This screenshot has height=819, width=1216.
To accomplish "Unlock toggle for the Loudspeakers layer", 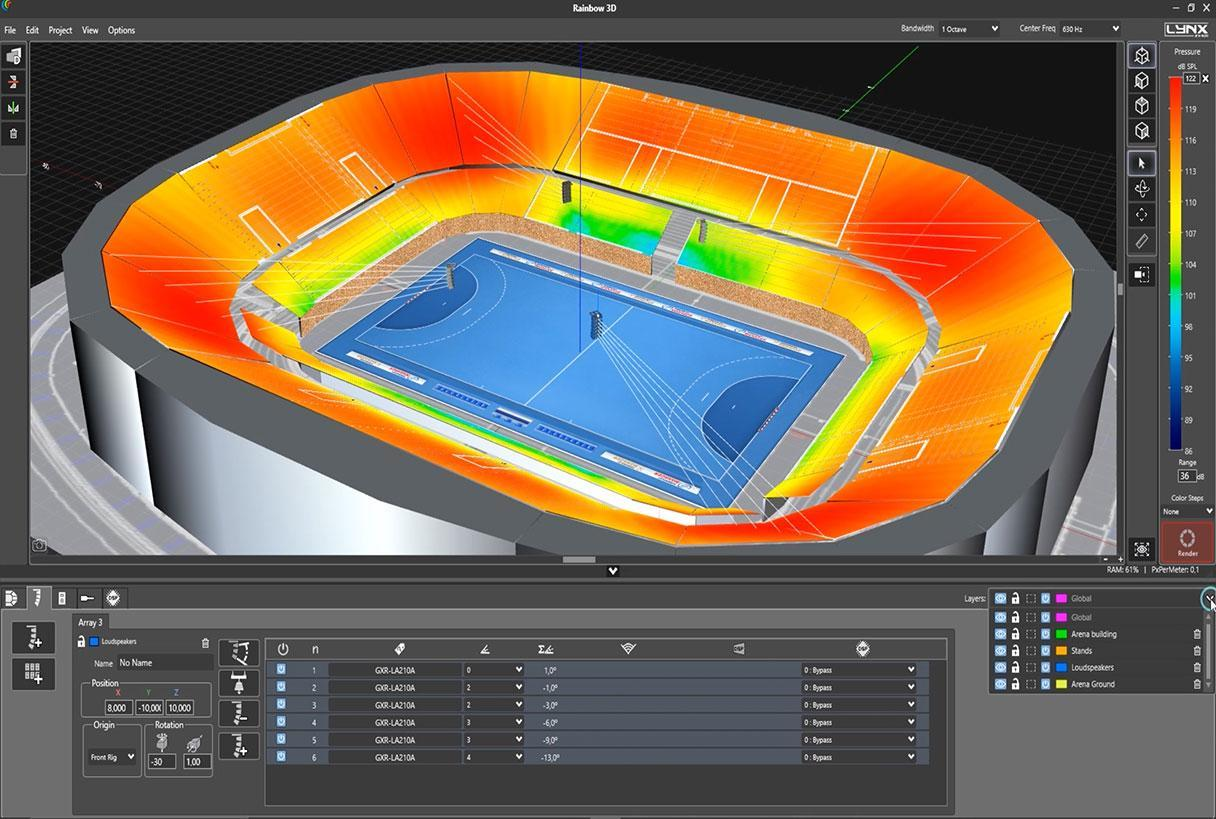I will point(1015,667).
